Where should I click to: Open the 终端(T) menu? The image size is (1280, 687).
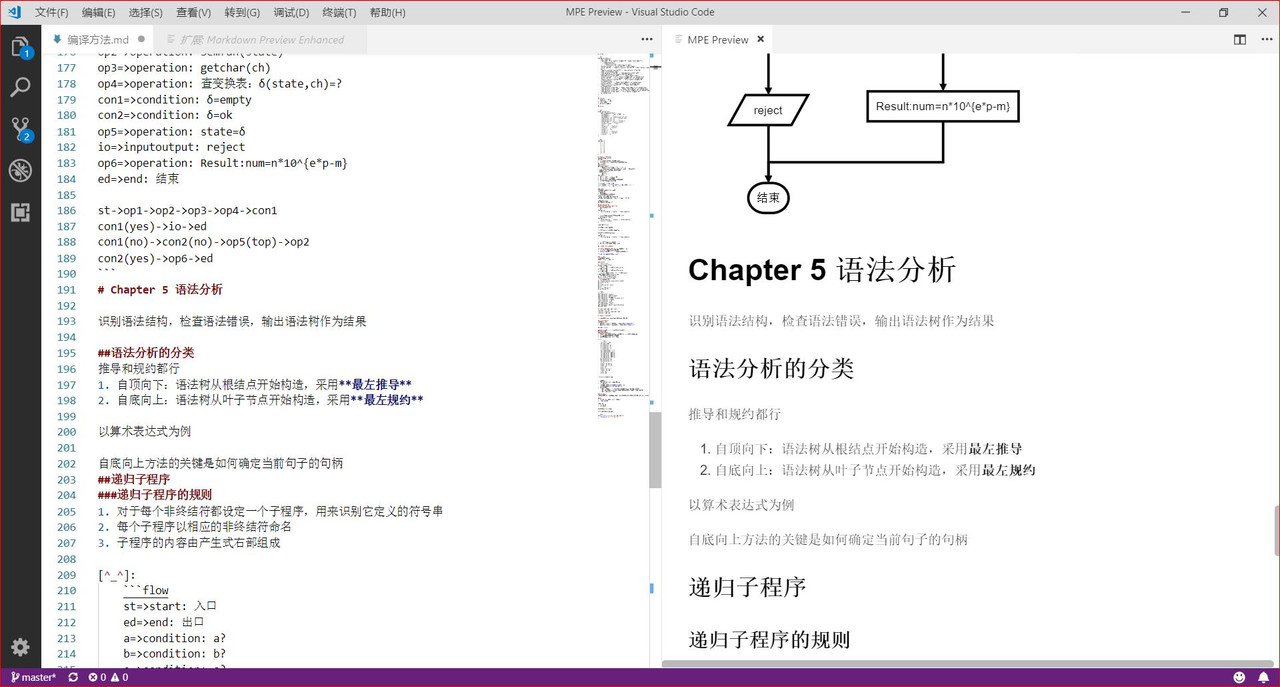coord(339,12)
